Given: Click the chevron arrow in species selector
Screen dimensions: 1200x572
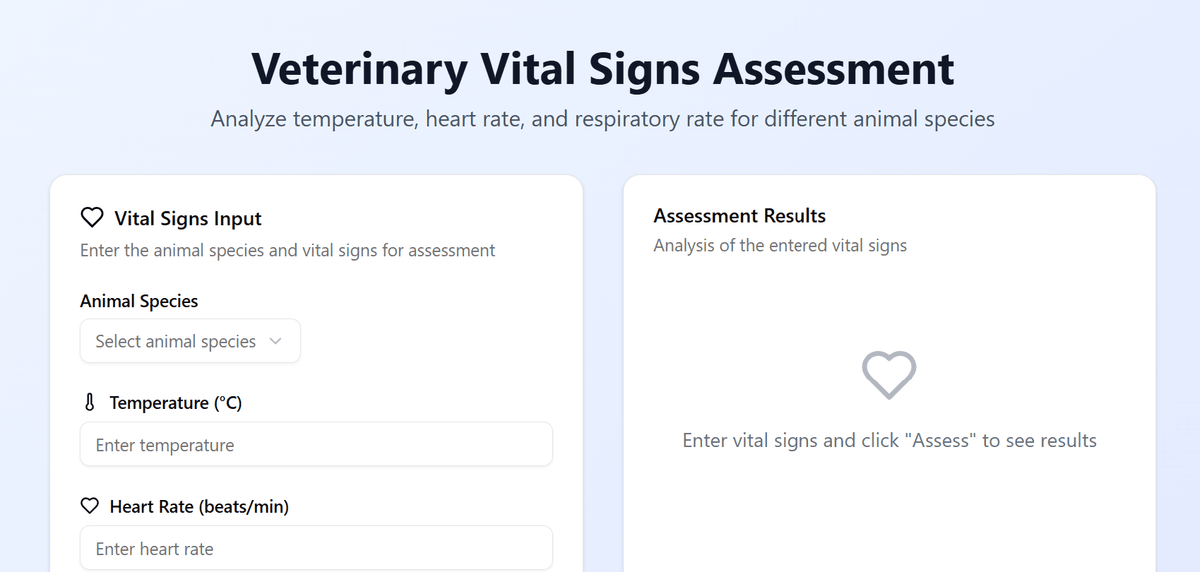Looking at the screenshot, I should 276,342.
